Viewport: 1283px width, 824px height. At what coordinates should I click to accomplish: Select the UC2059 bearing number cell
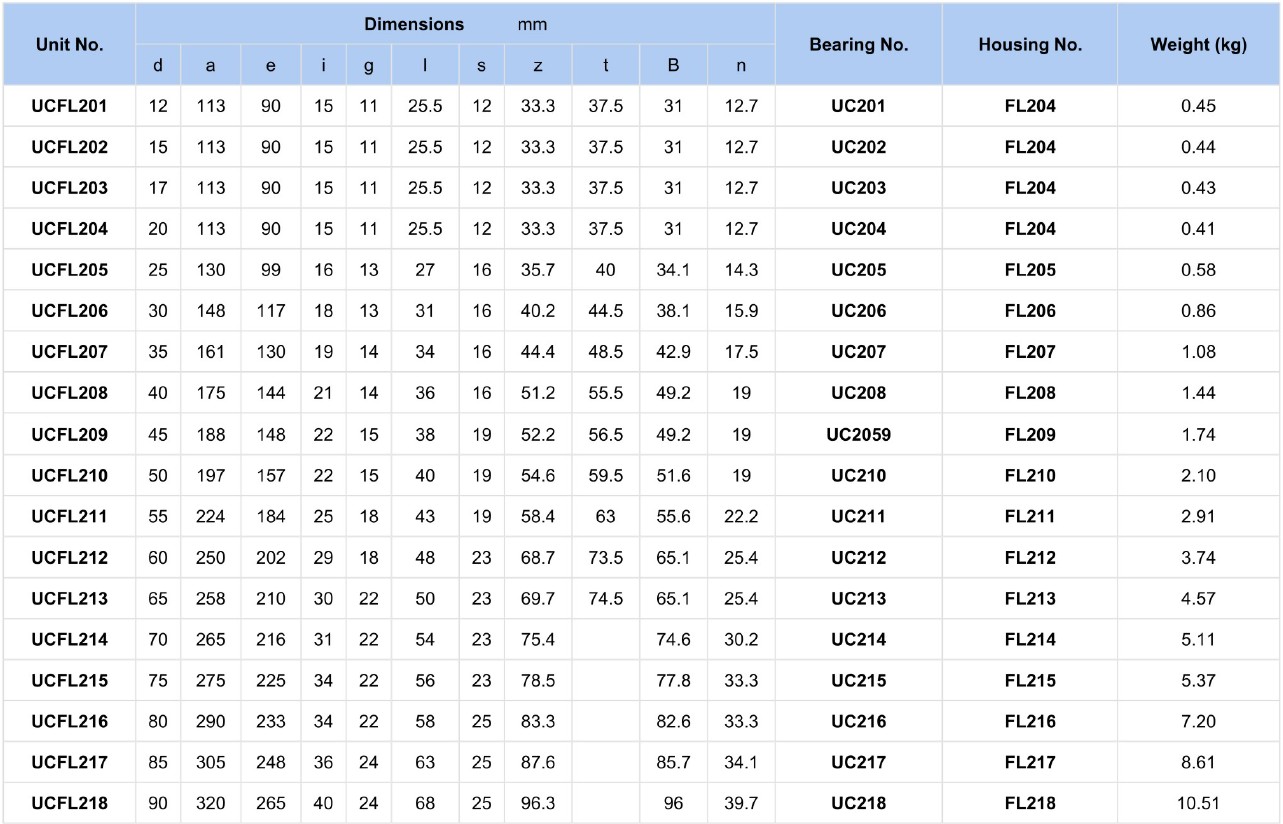pyautogui.click(x=858, y=435)
